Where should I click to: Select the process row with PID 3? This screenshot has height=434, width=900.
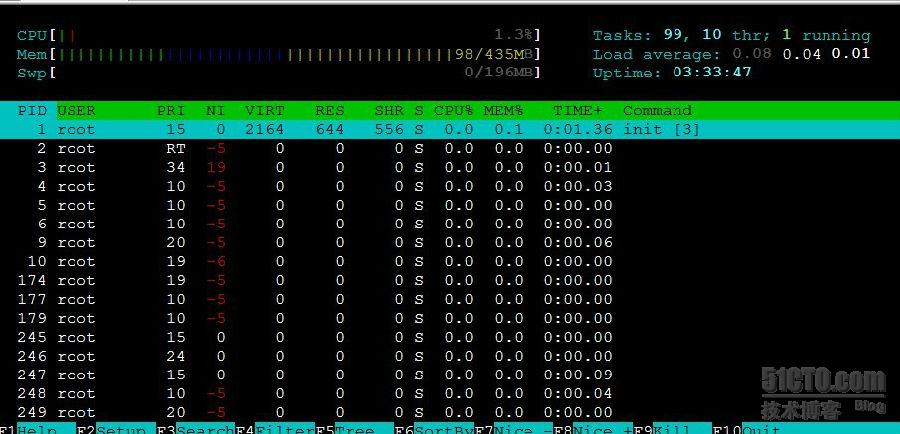[x=450, y=168]
